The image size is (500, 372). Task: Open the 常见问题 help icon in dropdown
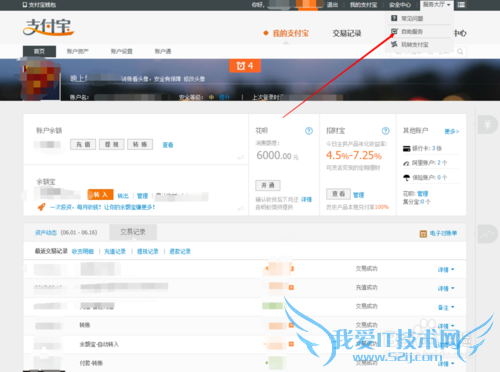tap(394, 18)
